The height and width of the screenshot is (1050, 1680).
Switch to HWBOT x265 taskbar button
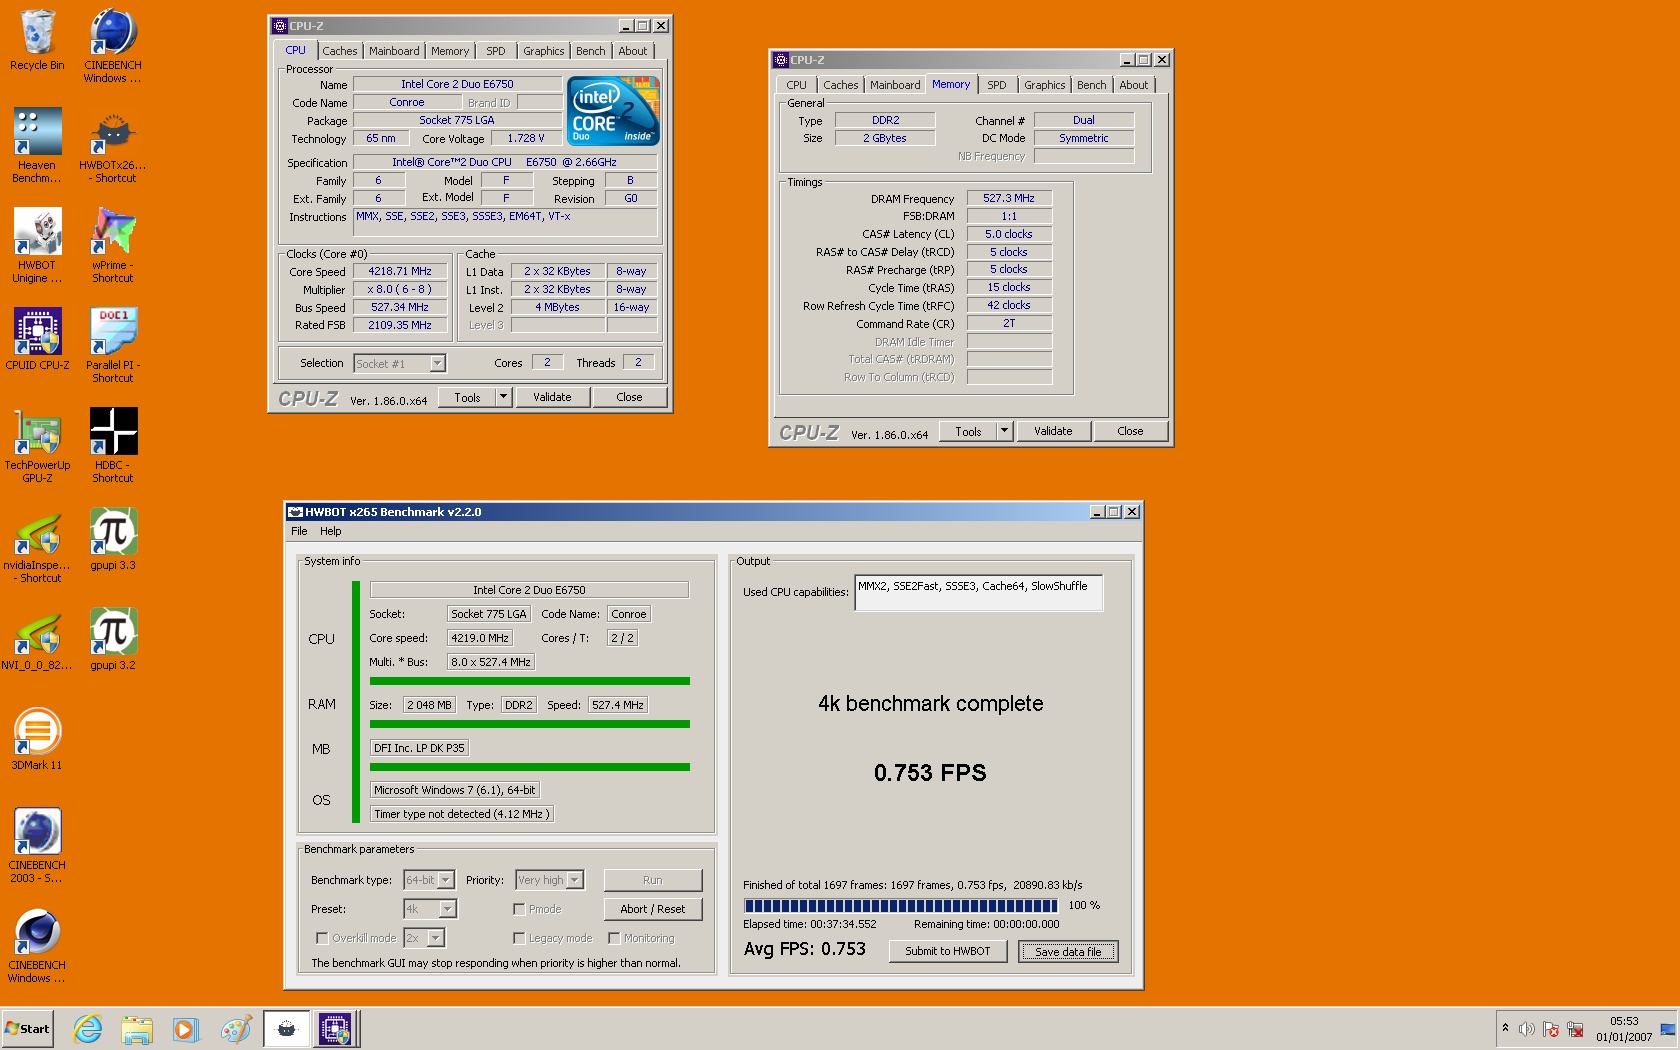coord(286,1029)
